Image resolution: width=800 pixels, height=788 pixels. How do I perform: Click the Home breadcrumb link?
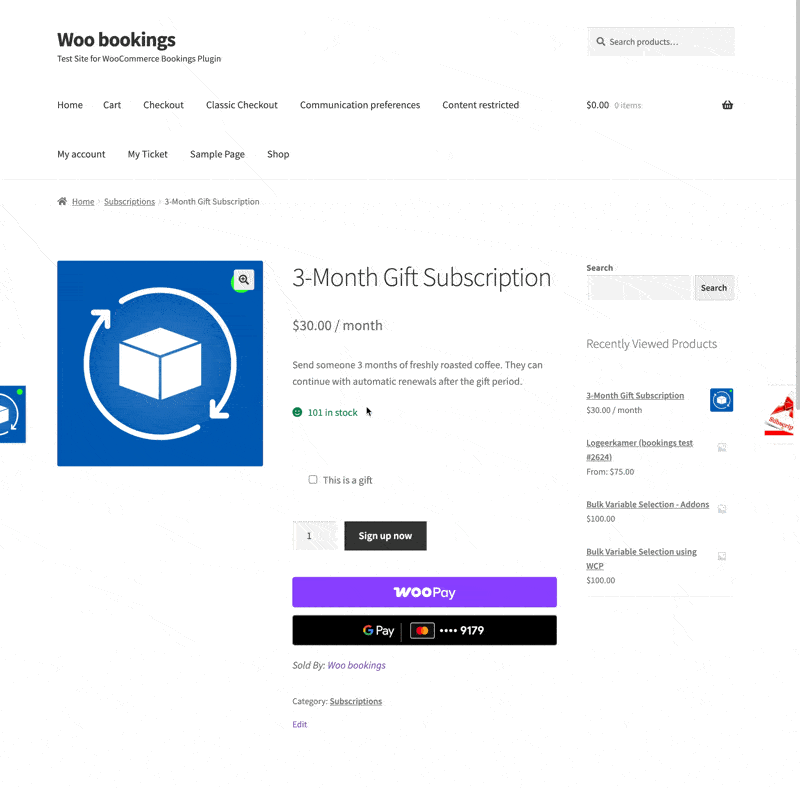83,202
